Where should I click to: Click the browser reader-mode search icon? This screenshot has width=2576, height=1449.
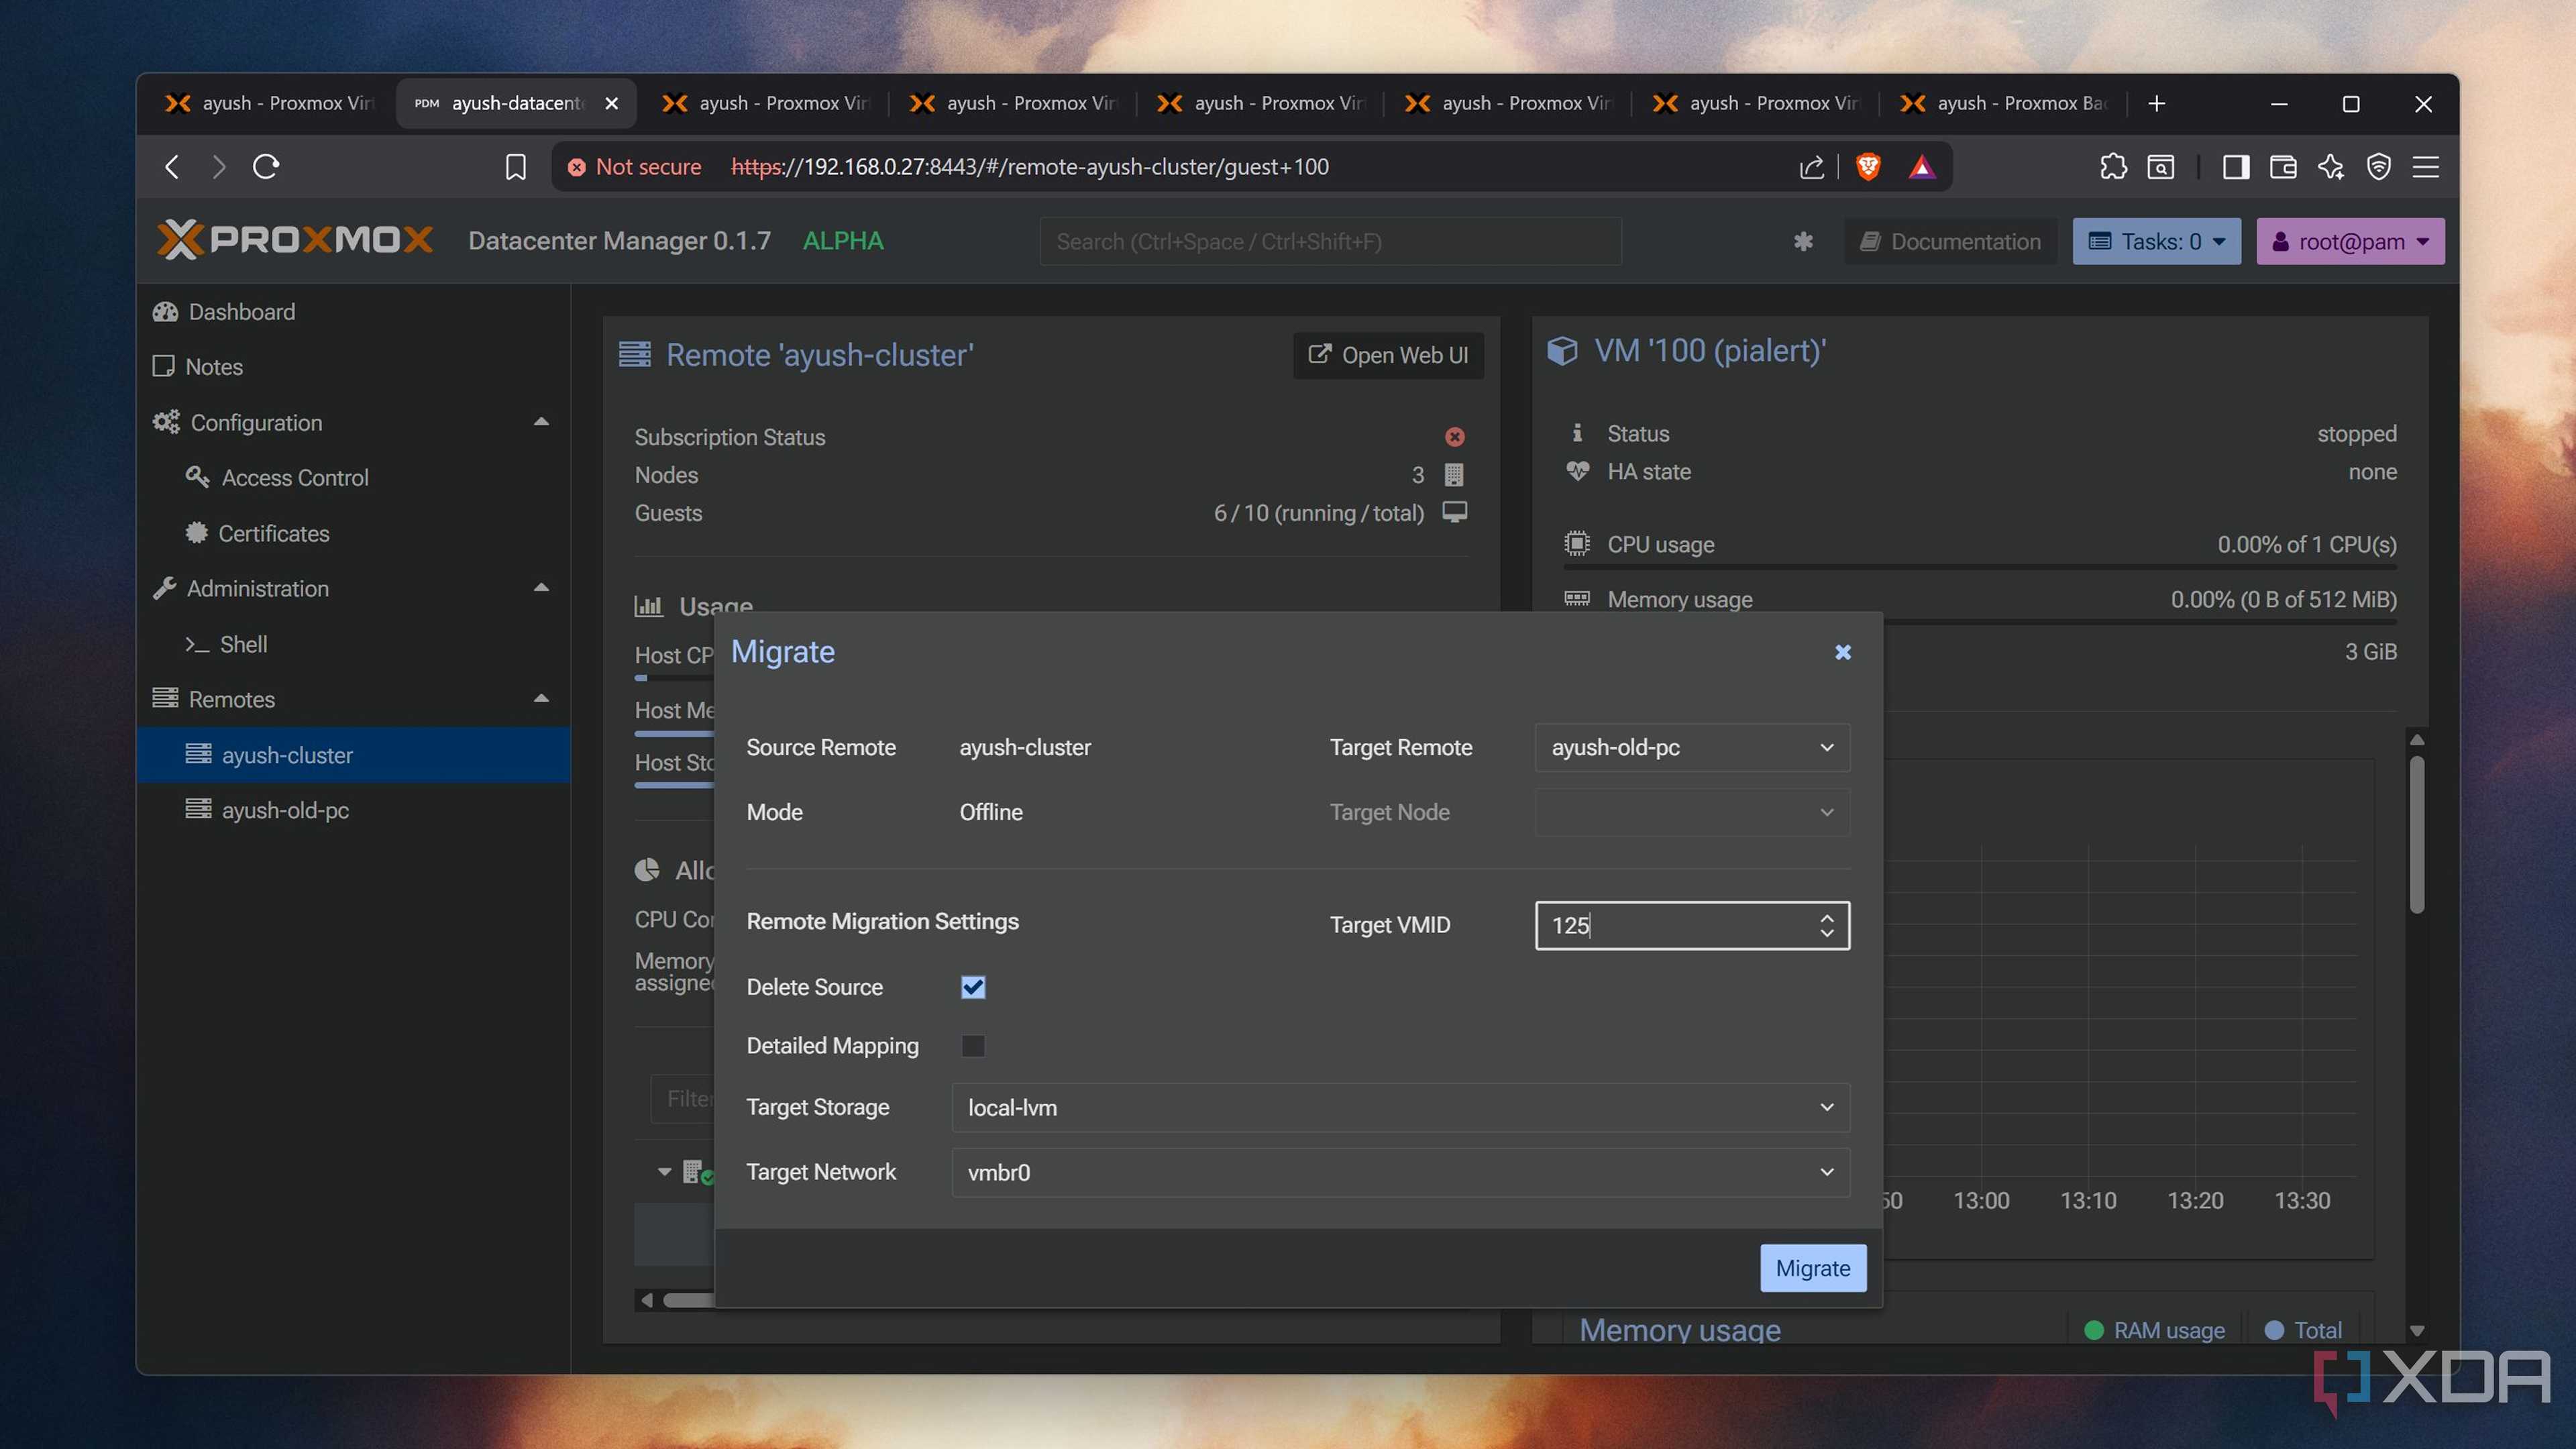coord(2161,166)
